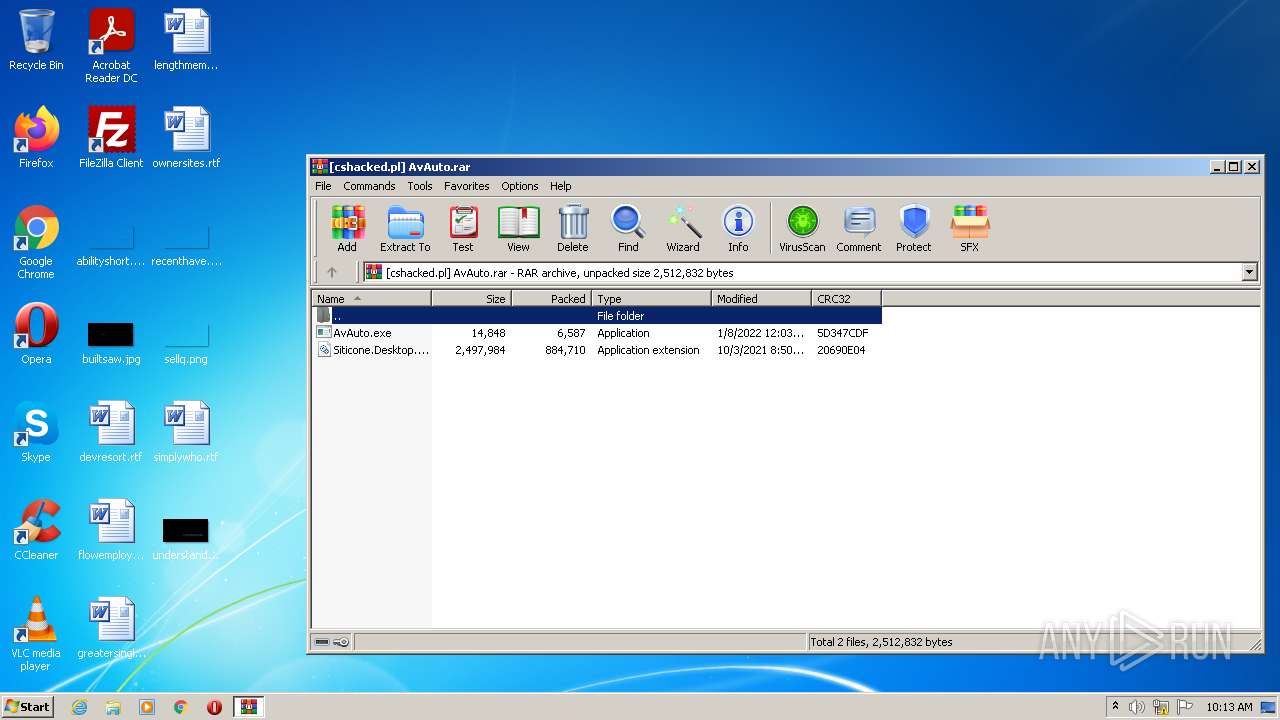The image size is (1280, 720).
Task: Run the Test archive tool
Action: [x=462, y=229]
